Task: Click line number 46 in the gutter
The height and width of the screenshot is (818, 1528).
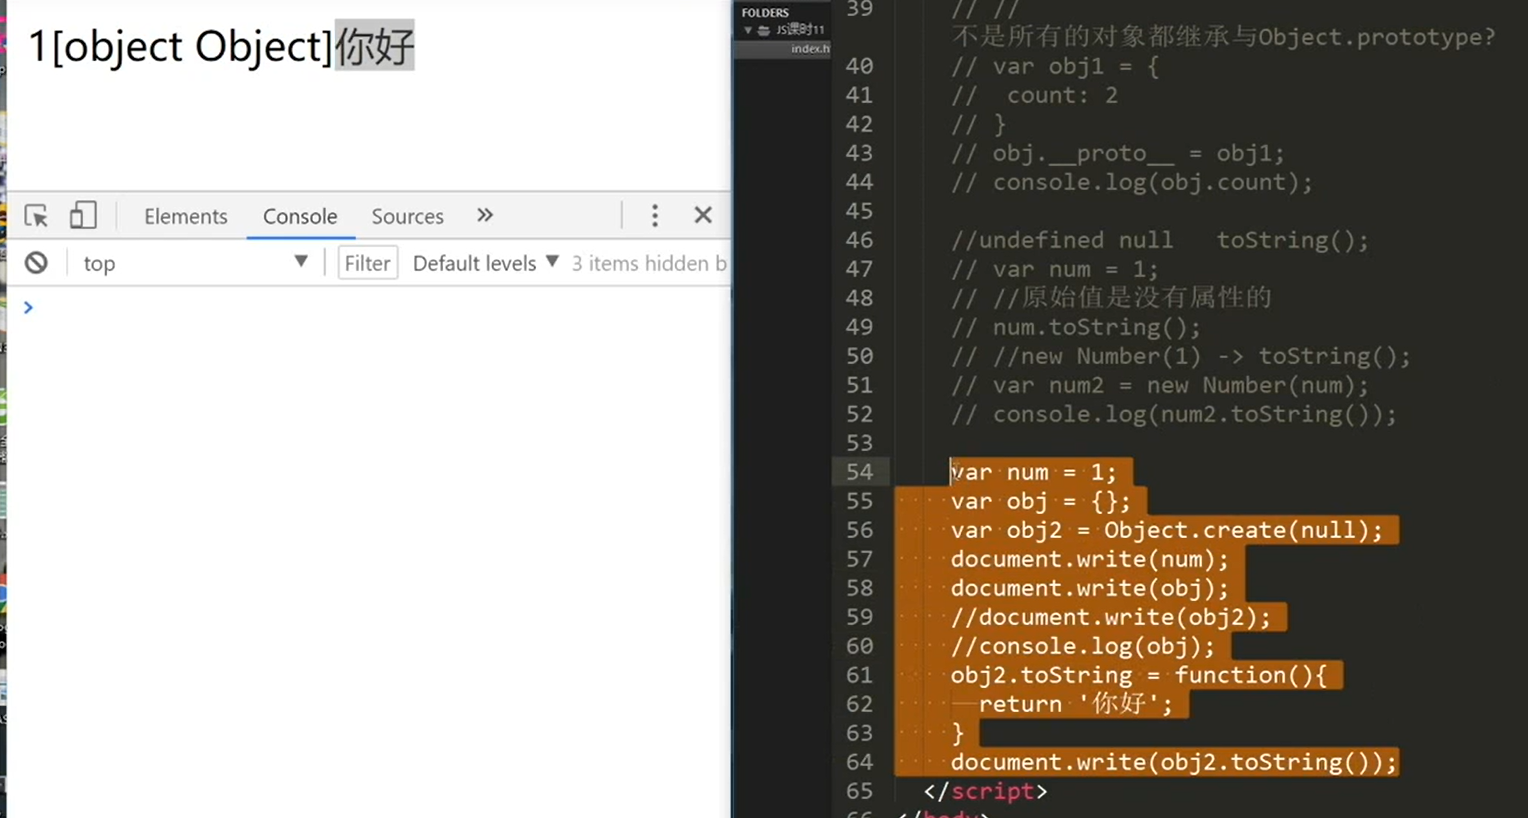Action: tap(859, 240)
